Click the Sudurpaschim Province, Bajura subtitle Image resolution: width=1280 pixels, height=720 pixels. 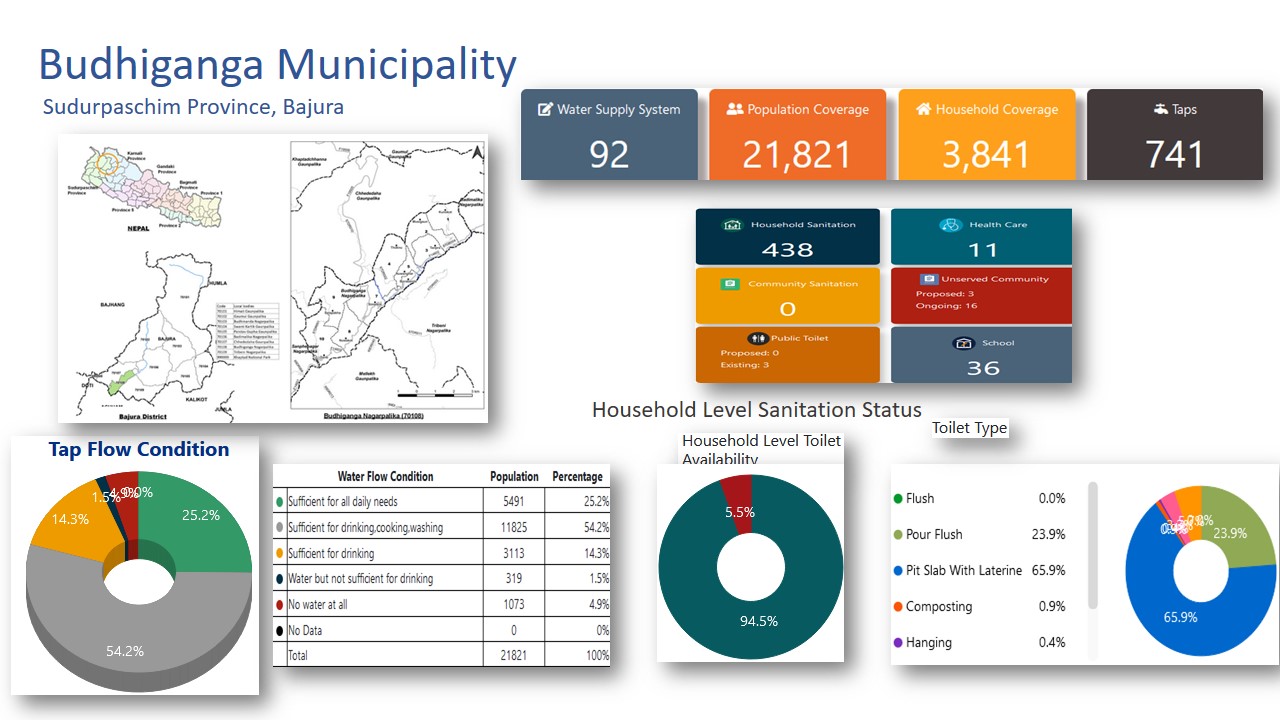193,106
